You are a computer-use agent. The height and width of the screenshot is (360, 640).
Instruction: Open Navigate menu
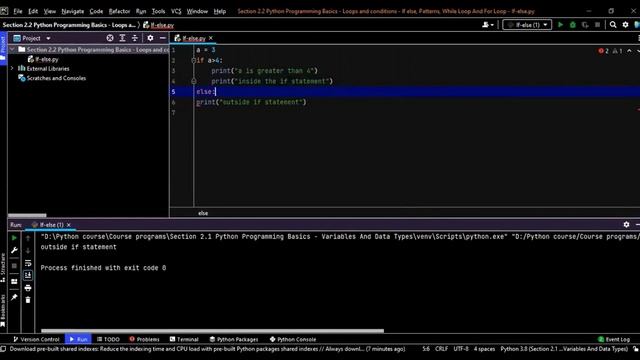(73, 11)
